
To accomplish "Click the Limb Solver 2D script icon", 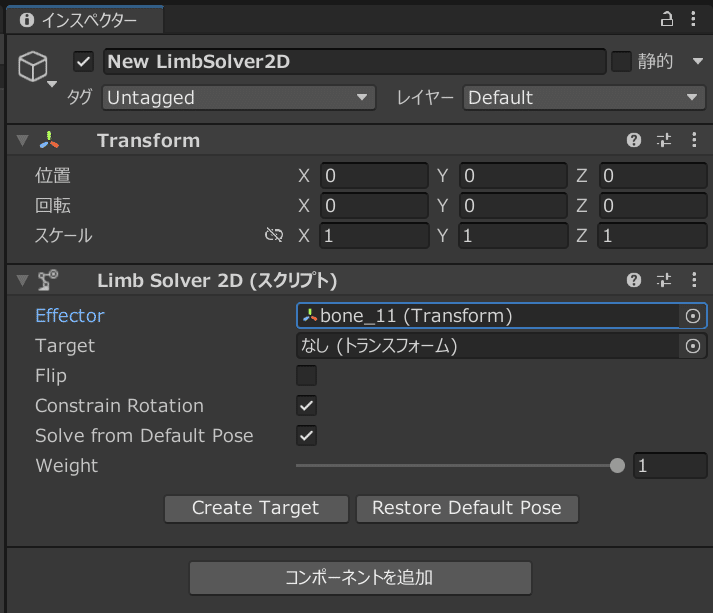I will coord(48,280).
